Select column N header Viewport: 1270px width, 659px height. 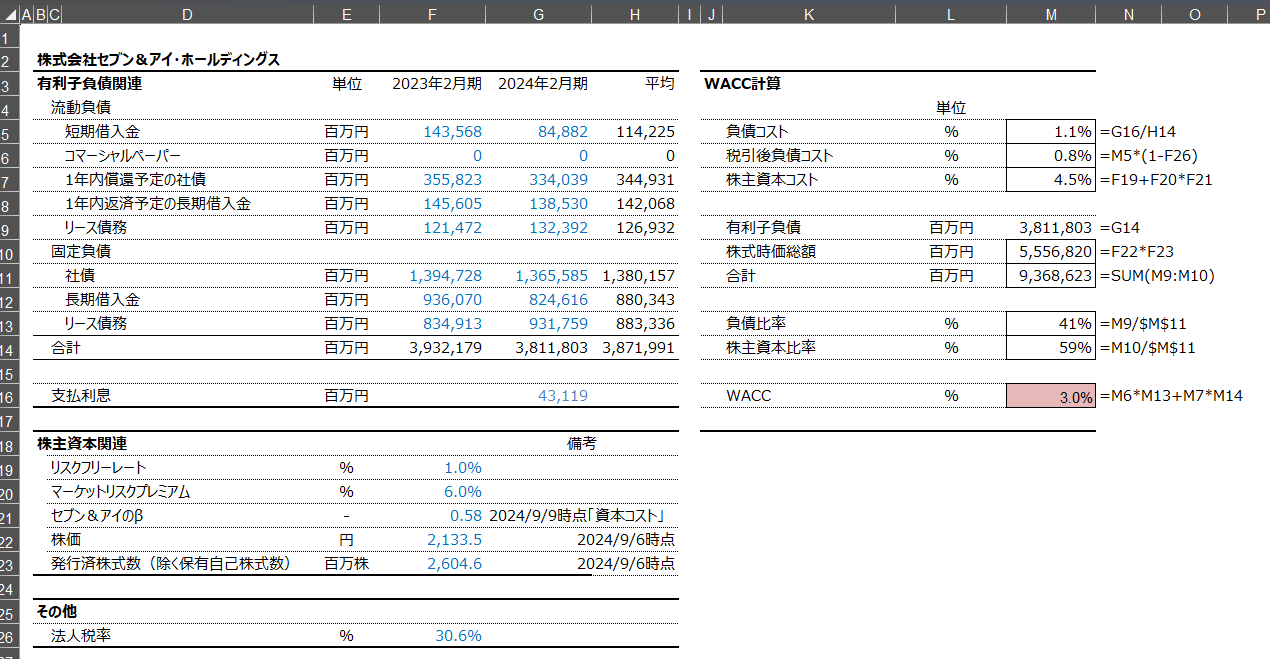(1129, 14)
